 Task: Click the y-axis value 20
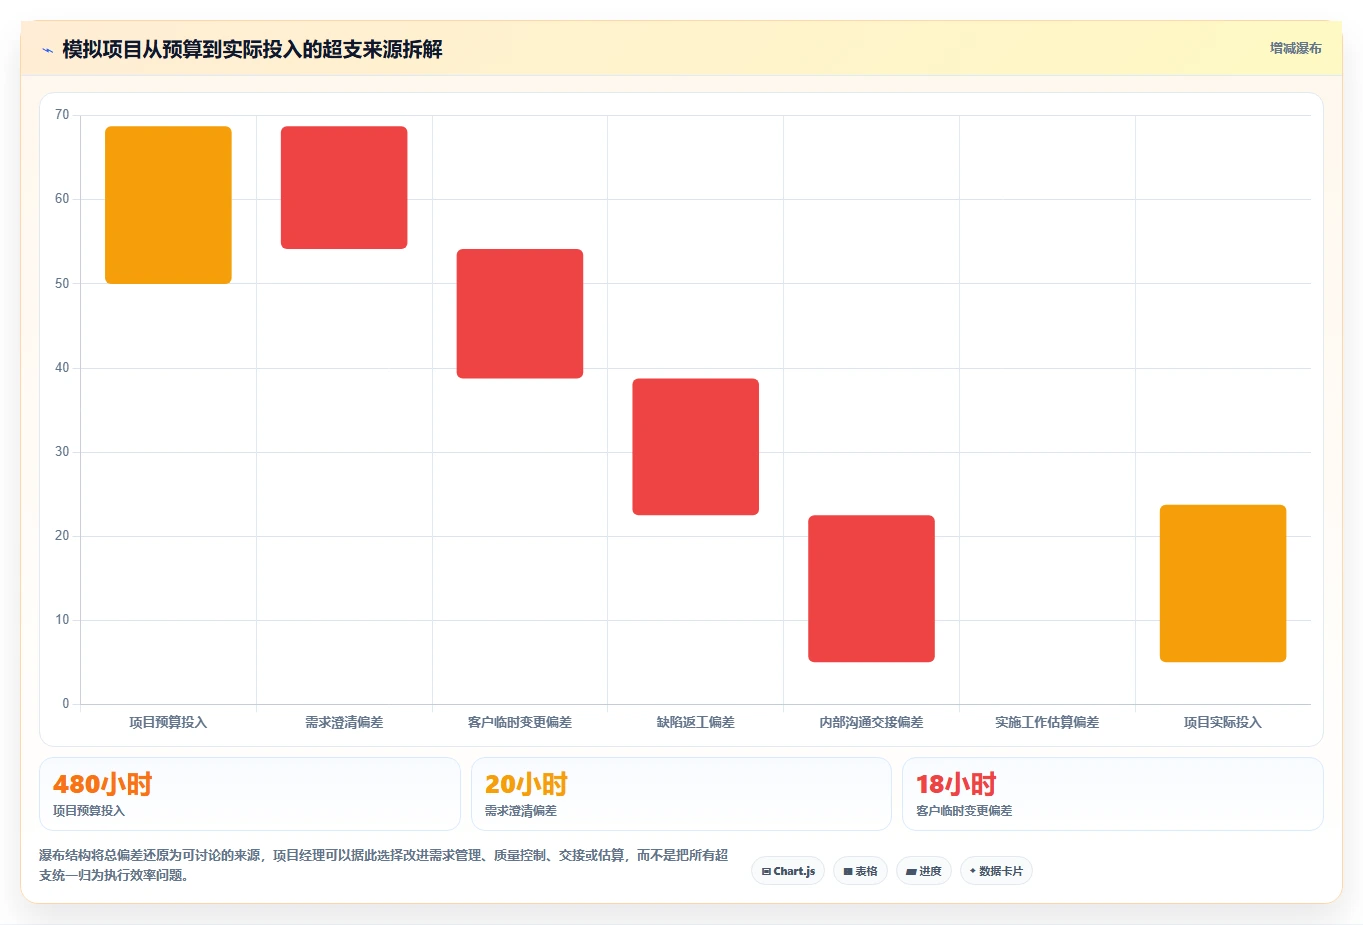[x=62, y=536]
